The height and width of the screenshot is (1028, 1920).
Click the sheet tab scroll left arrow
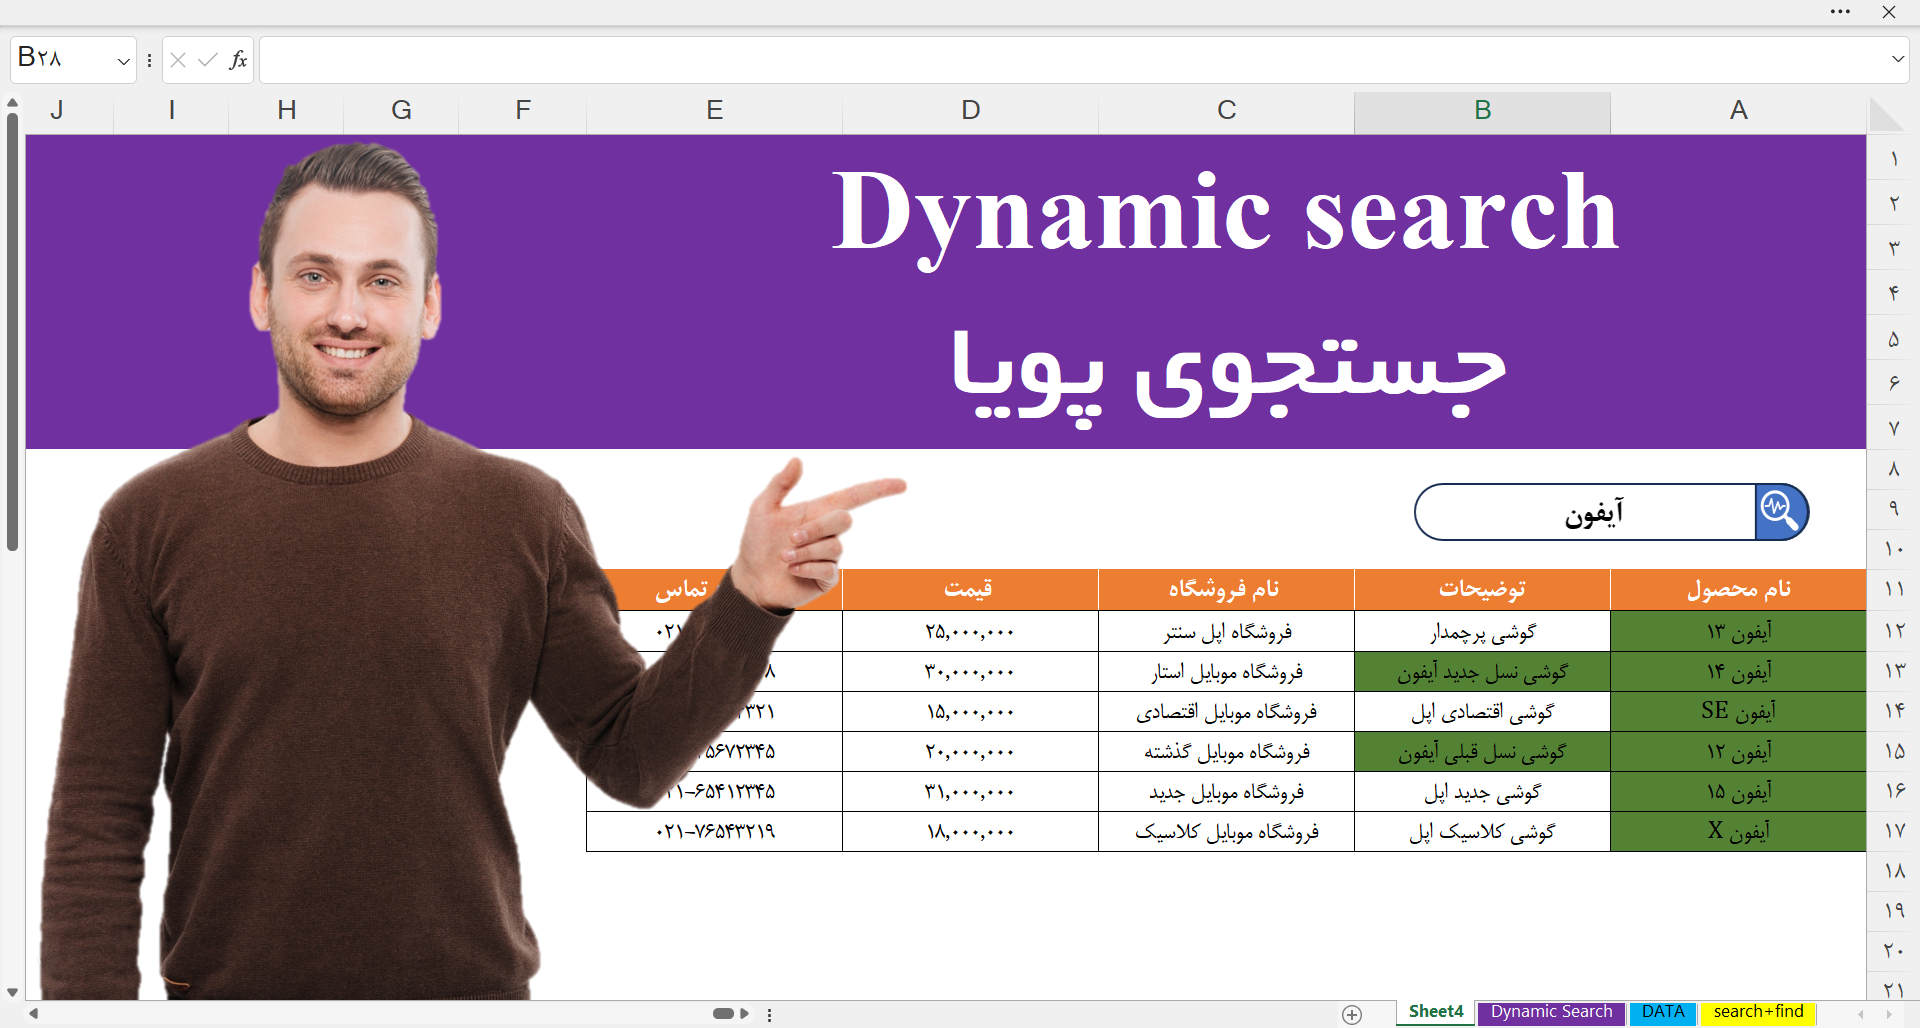1860,1014
